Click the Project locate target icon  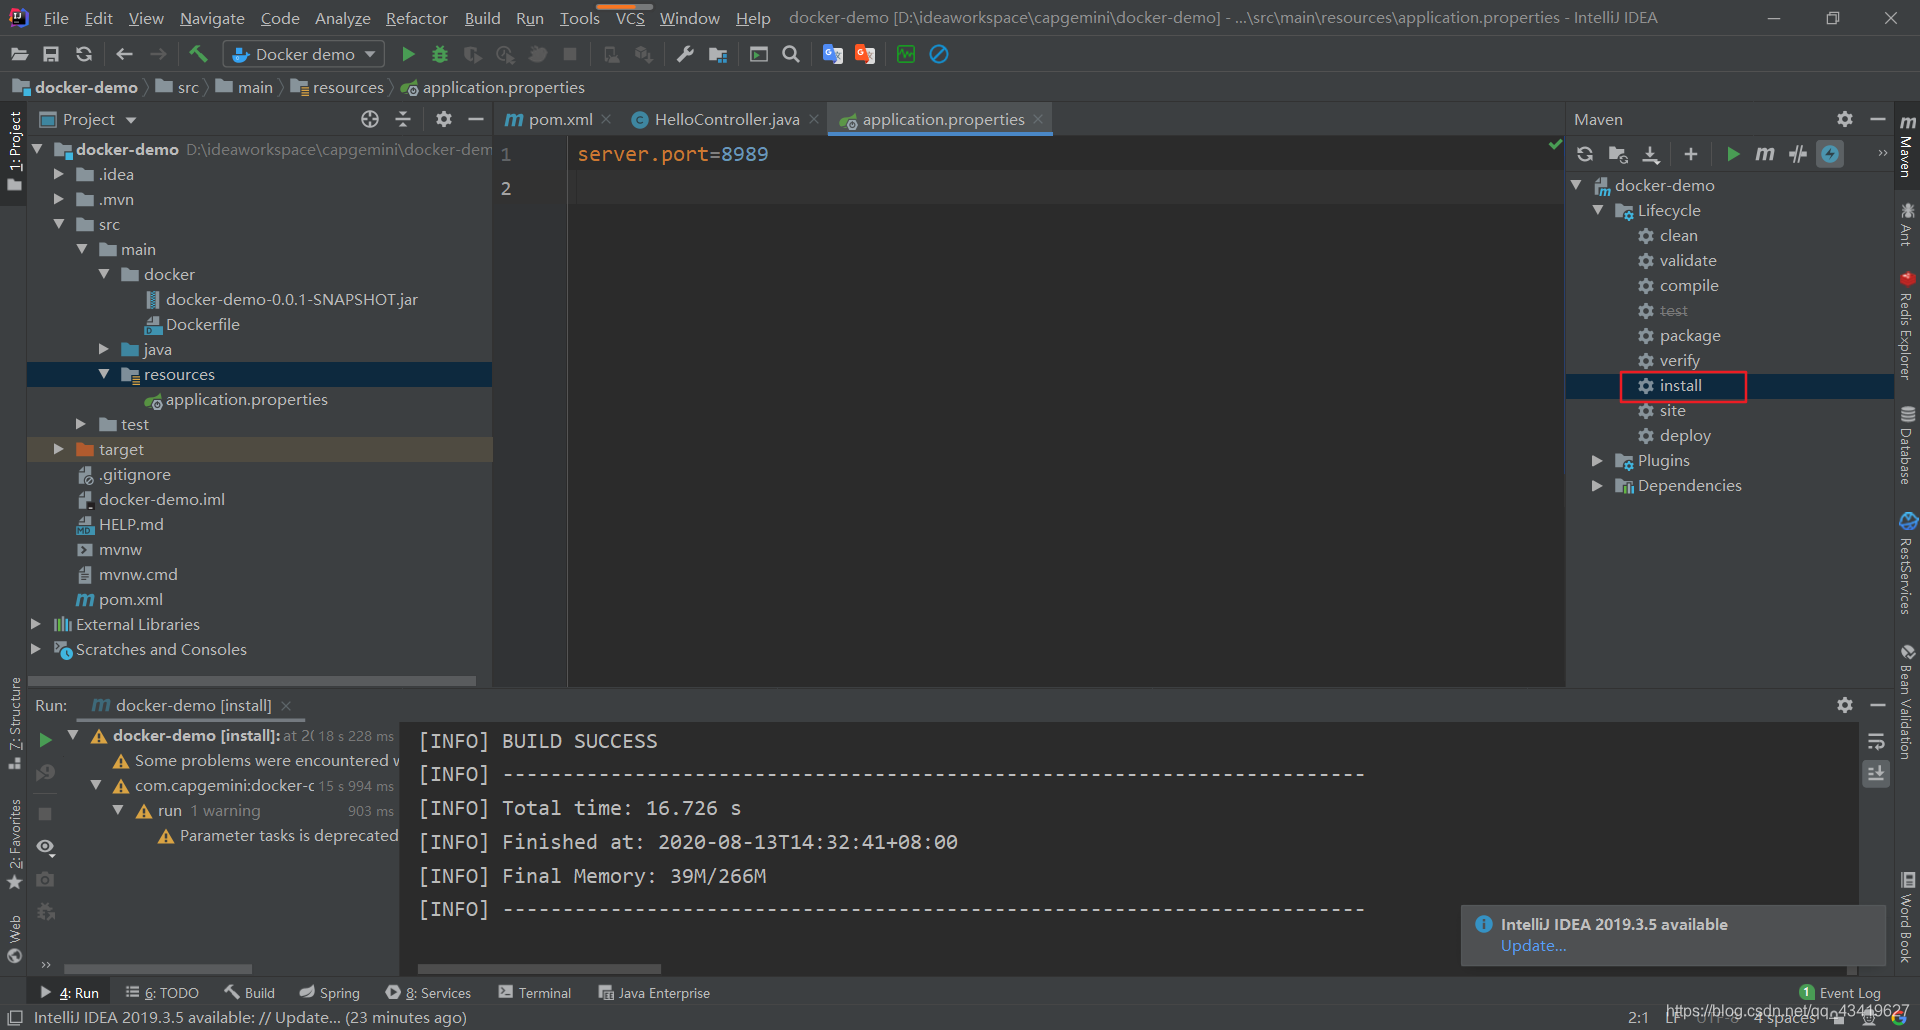click(370, 119)
